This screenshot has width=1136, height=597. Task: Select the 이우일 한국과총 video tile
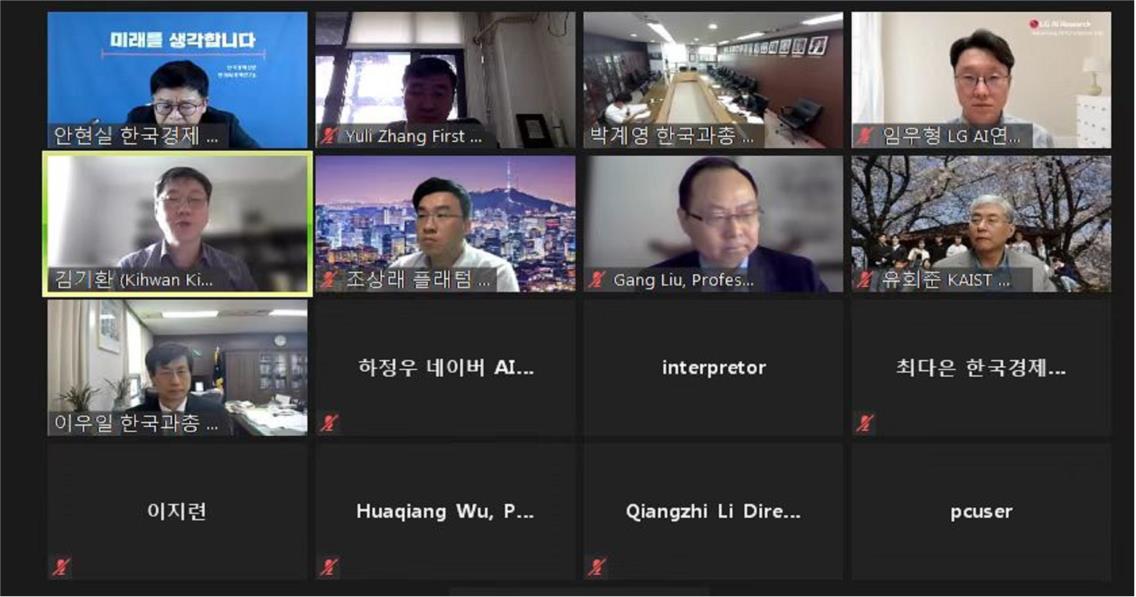(x=178, y=368)
